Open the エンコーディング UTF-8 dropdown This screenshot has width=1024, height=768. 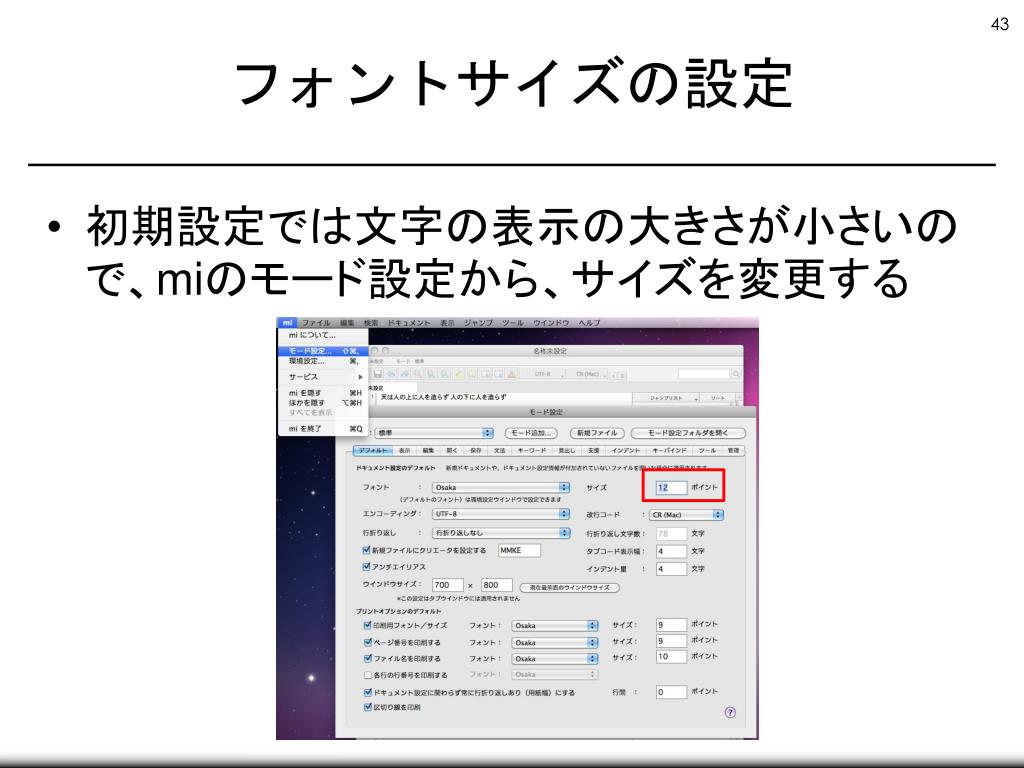coord(501,514)
